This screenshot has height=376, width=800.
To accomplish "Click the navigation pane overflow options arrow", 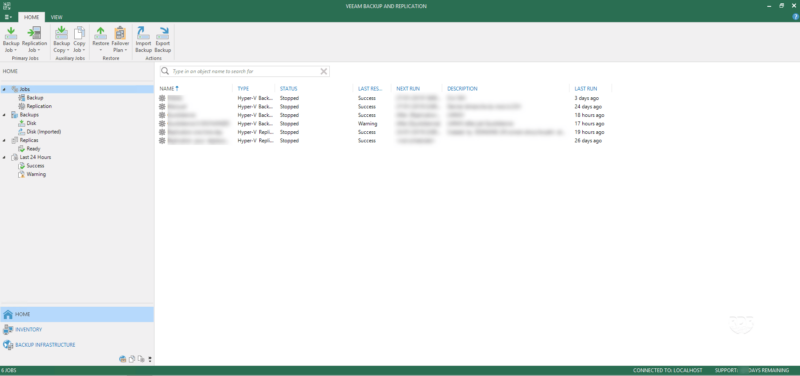I will pos(150,360).
